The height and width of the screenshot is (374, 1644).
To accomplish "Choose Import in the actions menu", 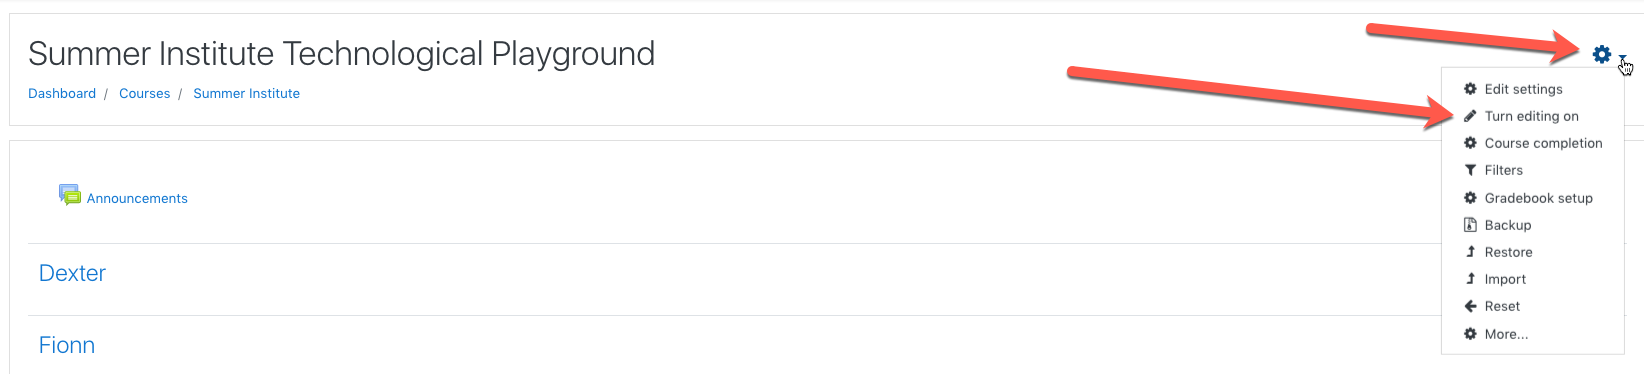I will click(x=1505, y=279).
